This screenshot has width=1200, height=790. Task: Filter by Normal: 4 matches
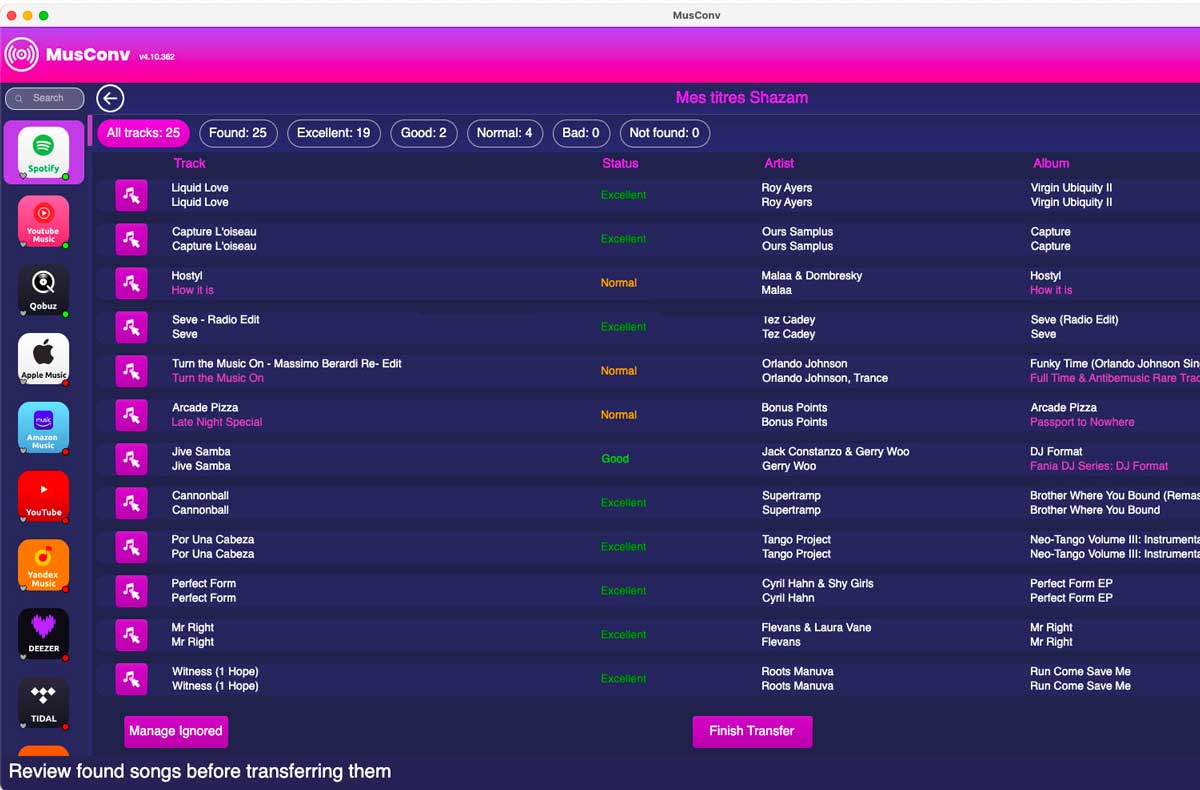click(x=505, y=133)
